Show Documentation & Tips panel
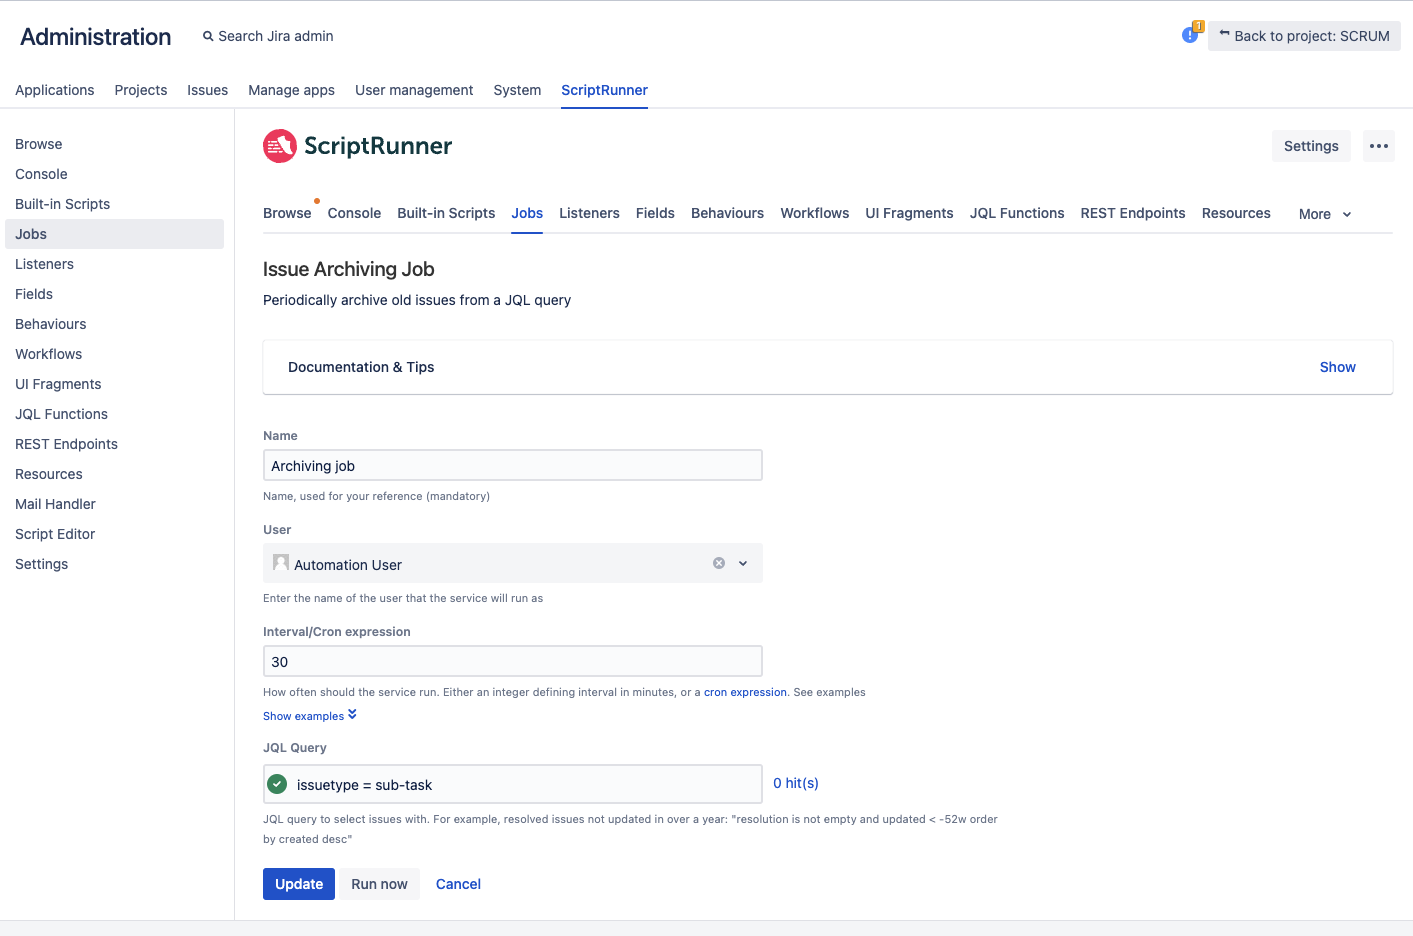Image resolution: width=1413 pixels, height=936 pixels. [1337, 367]
